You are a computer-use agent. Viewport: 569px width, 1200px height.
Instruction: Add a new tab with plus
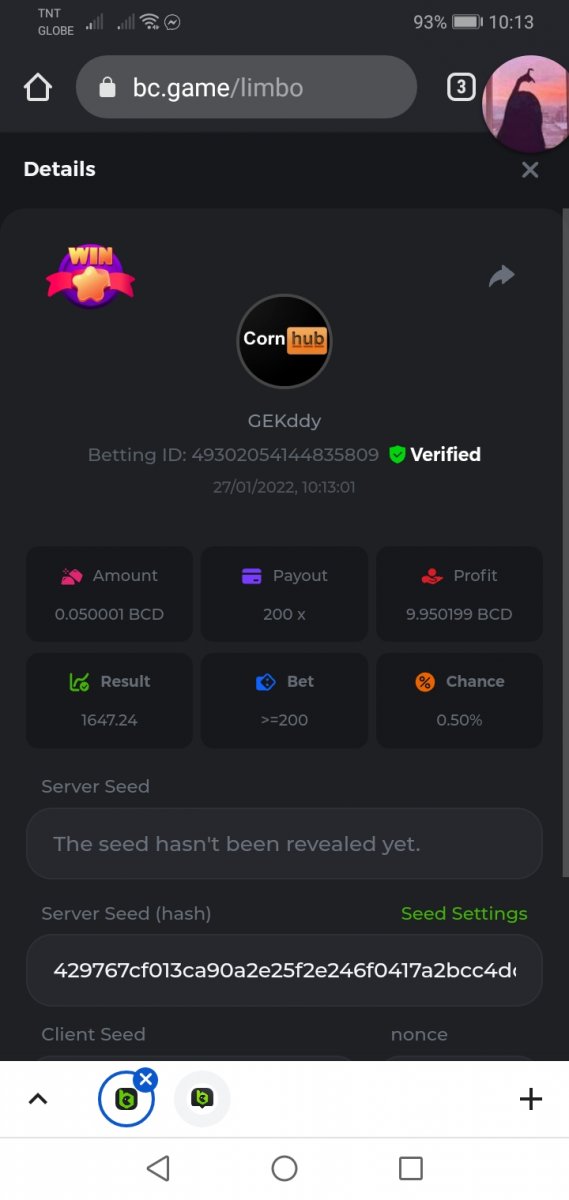[531, 1100]
